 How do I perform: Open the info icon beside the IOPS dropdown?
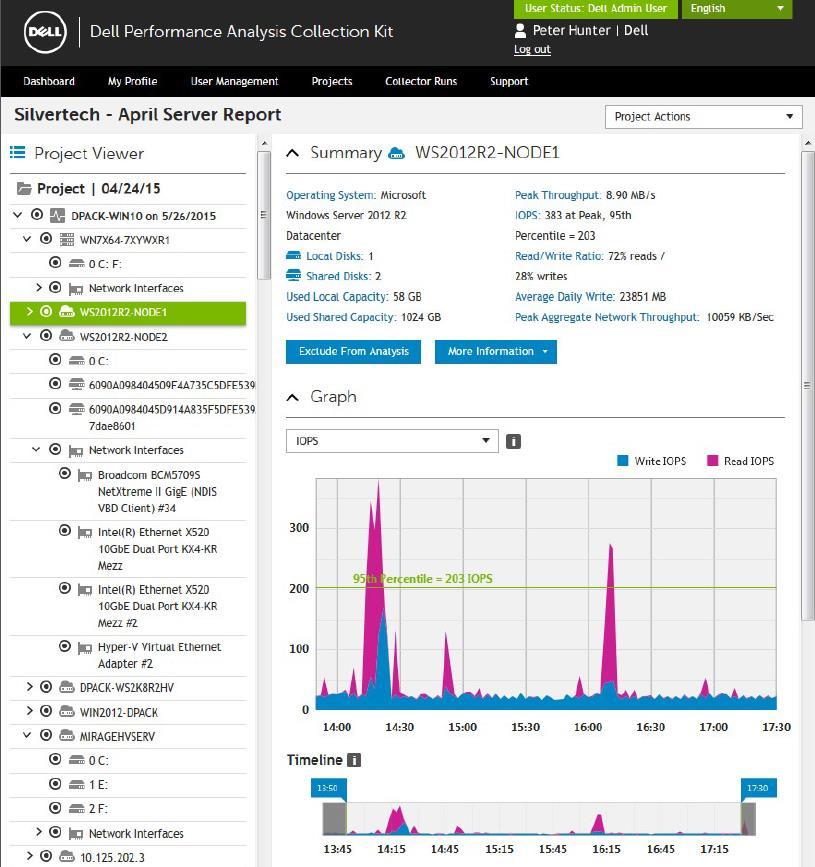(x=513, y=441)
